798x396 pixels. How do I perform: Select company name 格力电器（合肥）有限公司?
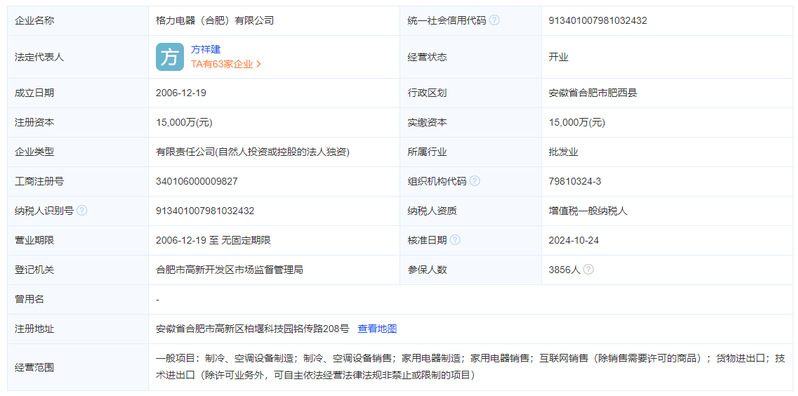[215, 20]
